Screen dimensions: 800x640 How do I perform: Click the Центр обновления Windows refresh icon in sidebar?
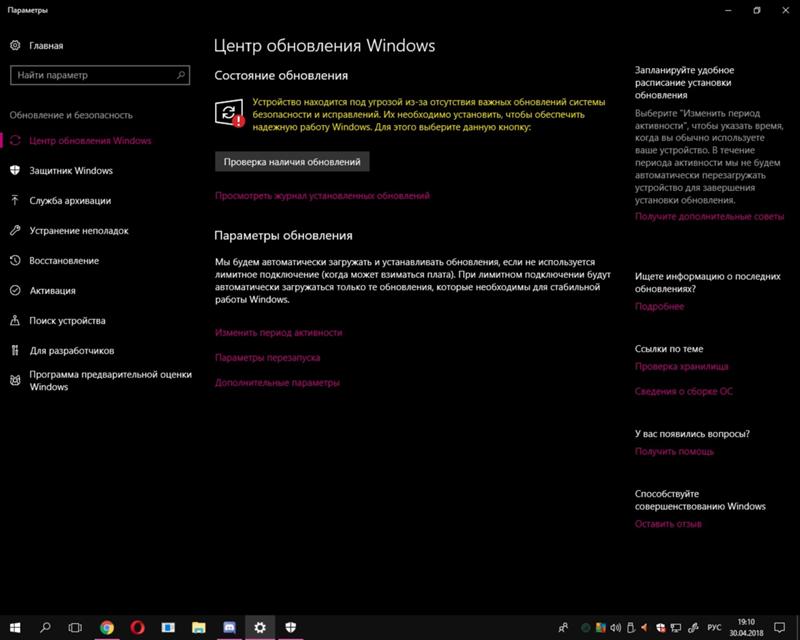click(15, 140)
